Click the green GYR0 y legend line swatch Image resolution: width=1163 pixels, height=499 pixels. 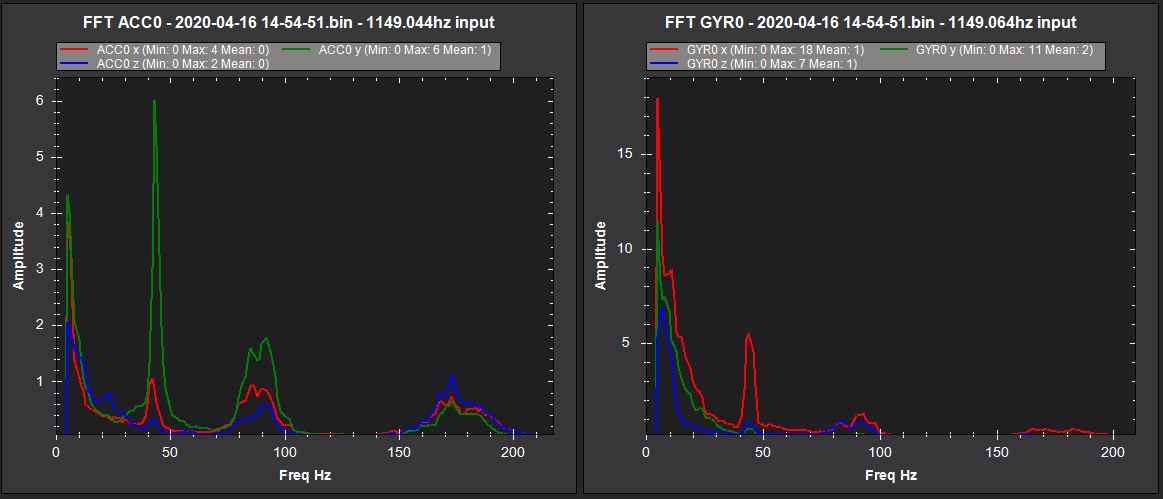(x=895, y=50)
